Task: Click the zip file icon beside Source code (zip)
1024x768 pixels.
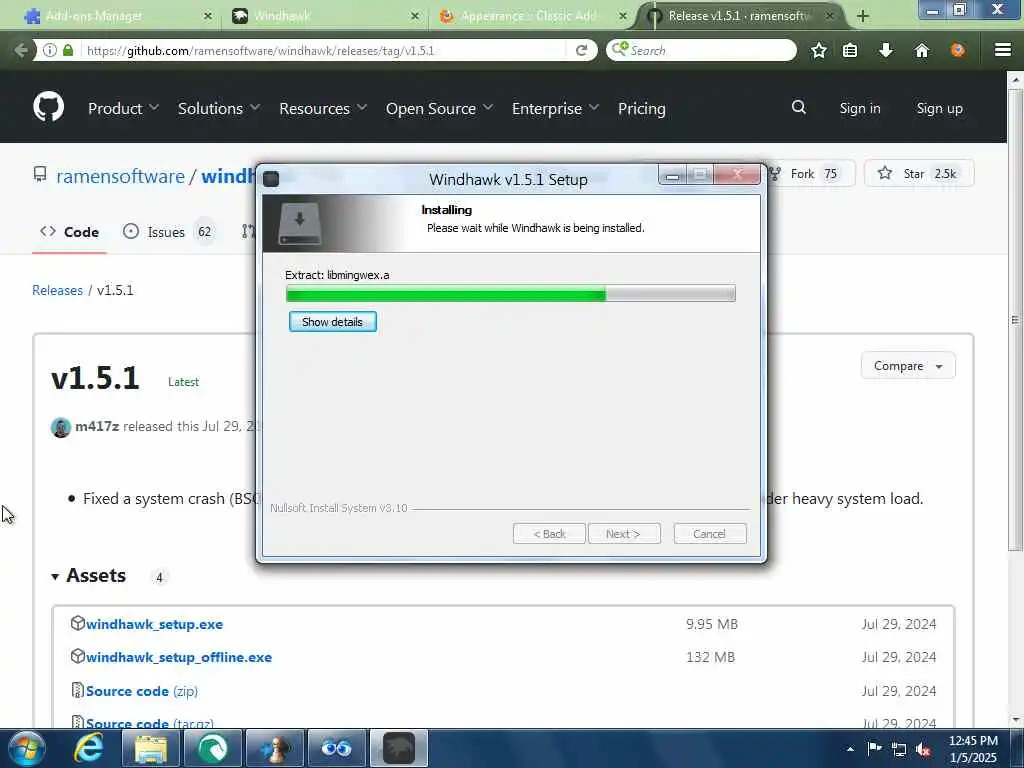Action: click(x=77, y=690)
